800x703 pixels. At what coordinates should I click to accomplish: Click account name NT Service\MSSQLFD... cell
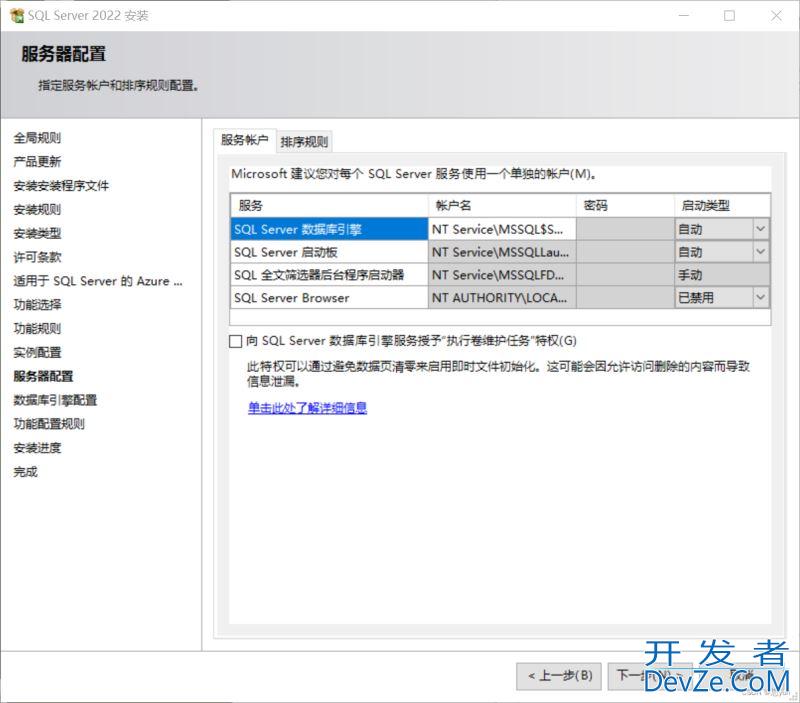[x=502, y=275]
